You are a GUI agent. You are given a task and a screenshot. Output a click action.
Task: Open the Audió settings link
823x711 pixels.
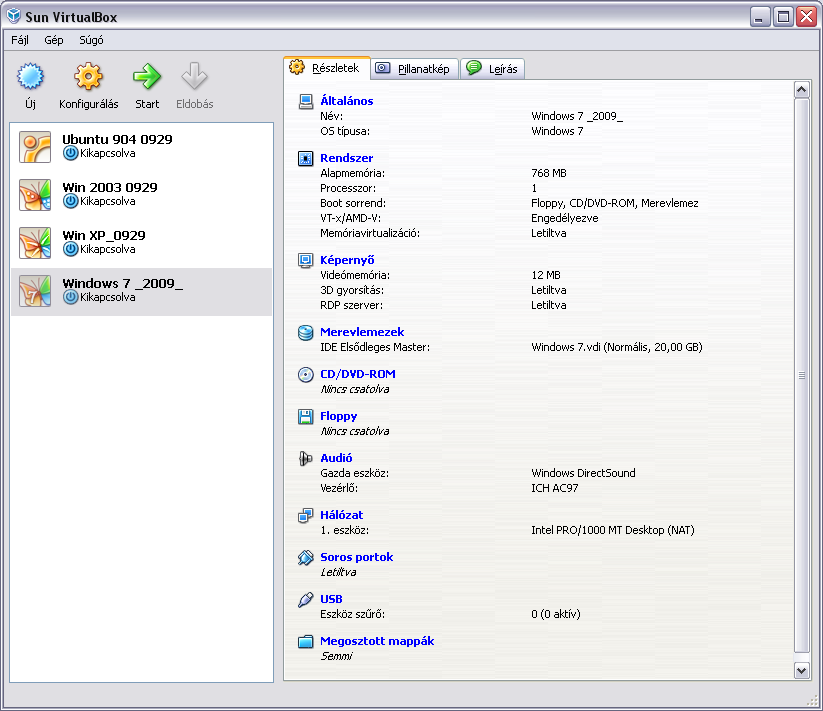(336, 459)
